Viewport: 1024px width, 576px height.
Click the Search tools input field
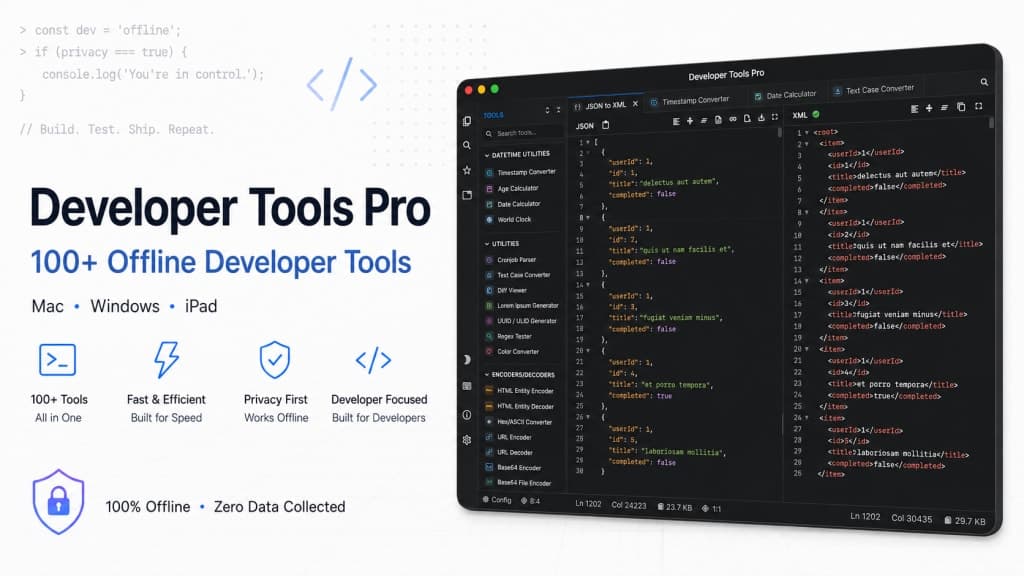pos(522,133)
